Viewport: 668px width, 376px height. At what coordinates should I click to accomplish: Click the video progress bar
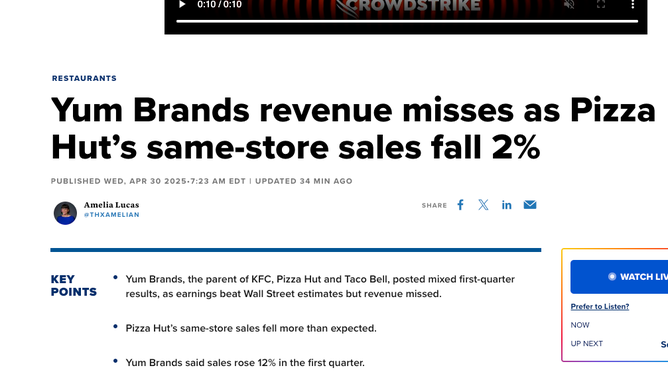point(407,21)
